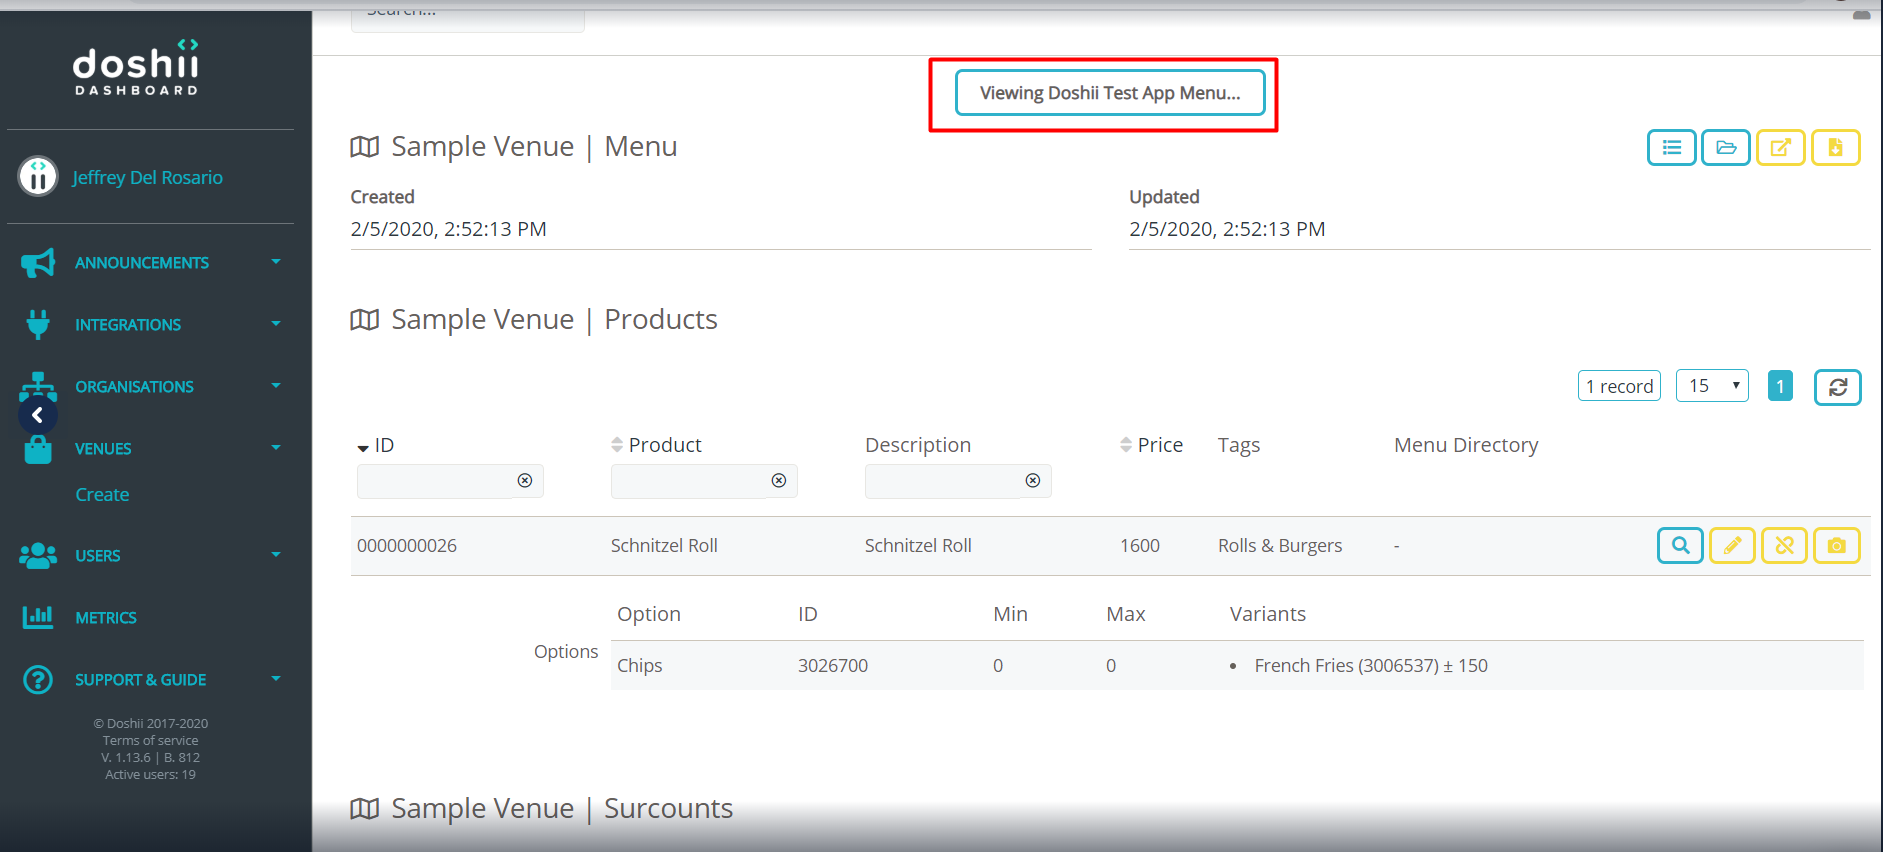Click the Menu Directory column header

coord(1466,445)
